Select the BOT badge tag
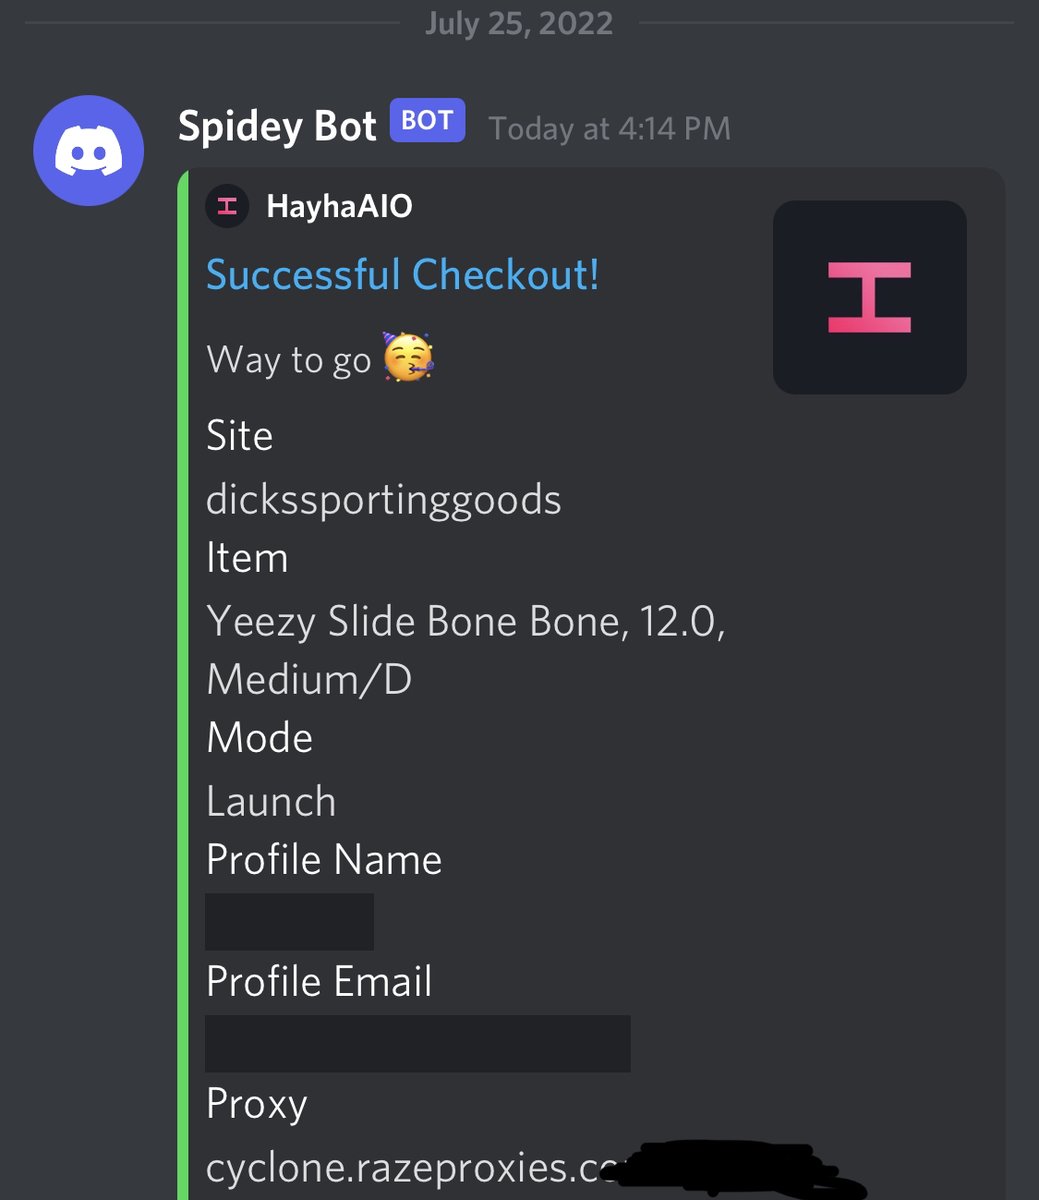The height and width of the screenshot is (1200, 1039). [427, 121]
